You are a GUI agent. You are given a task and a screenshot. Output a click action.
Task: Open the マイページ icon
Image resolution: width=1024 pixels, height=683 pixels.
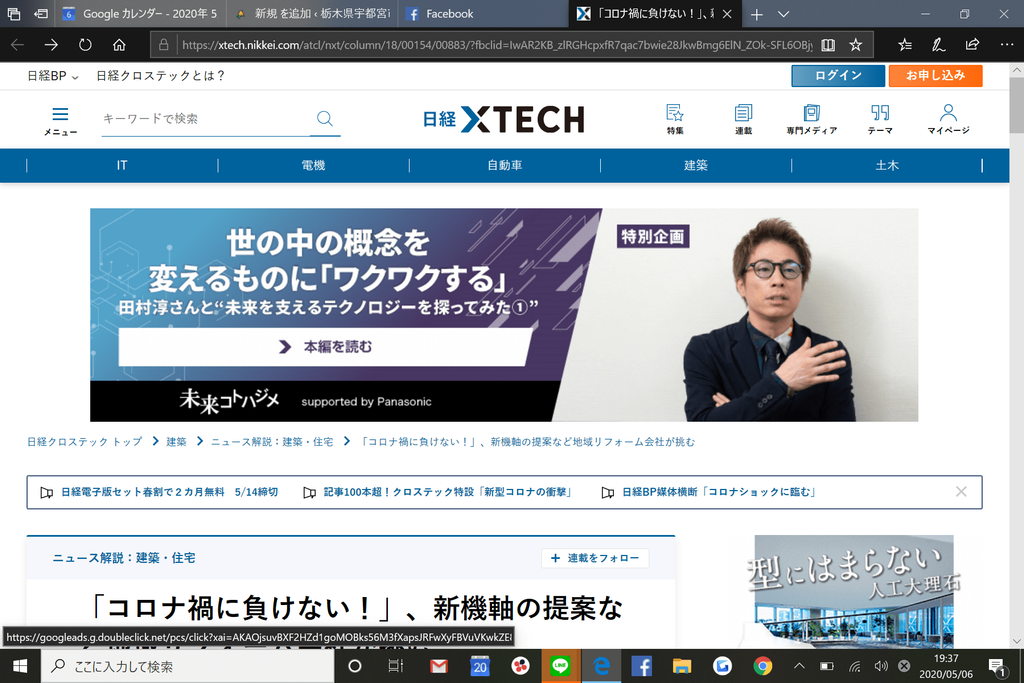tap(947, 118)
